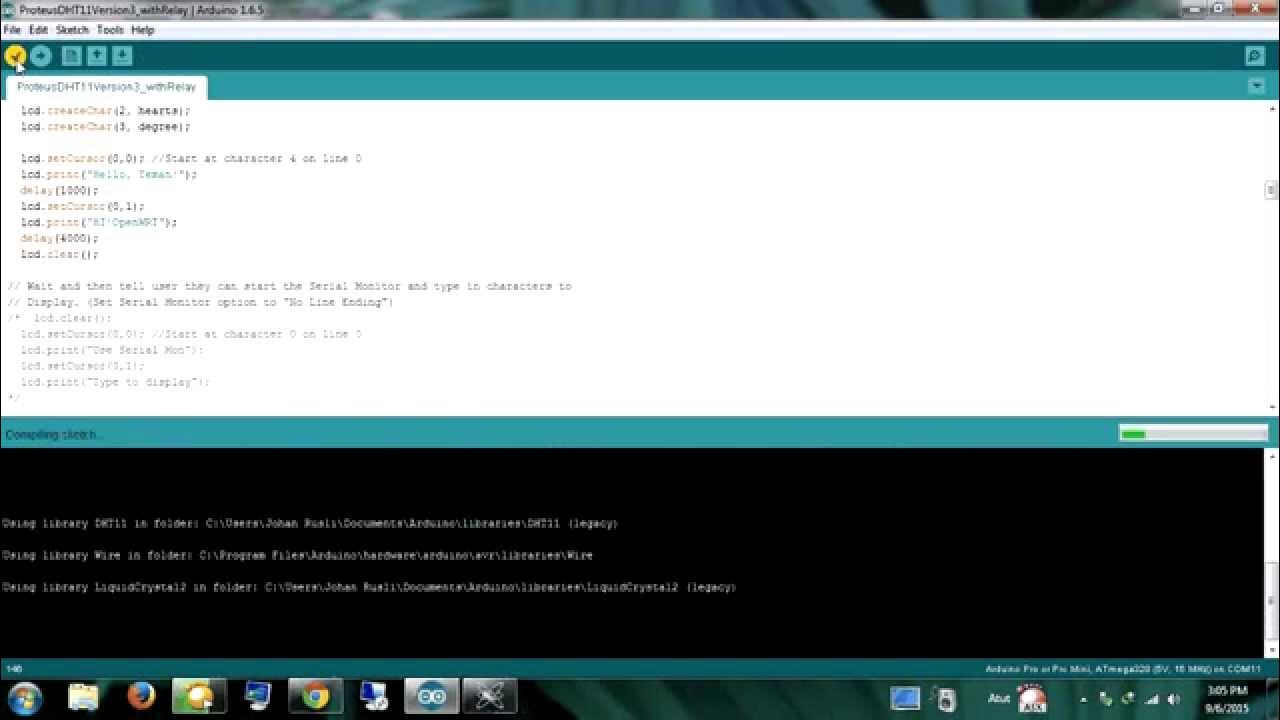
Task: Open the Help menu
Action: [x=143, y=30]
